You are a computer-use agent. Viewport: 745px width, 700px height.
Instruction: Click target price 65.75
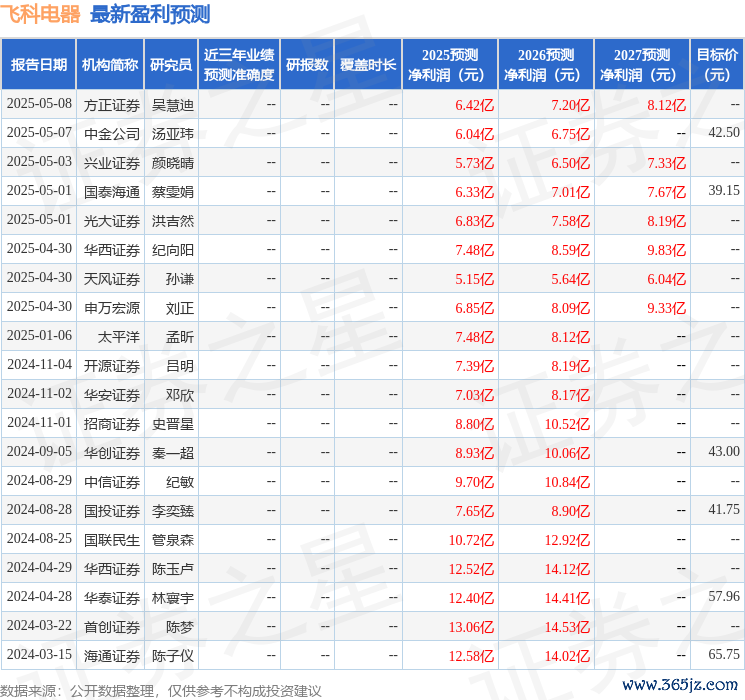(724, 654)
